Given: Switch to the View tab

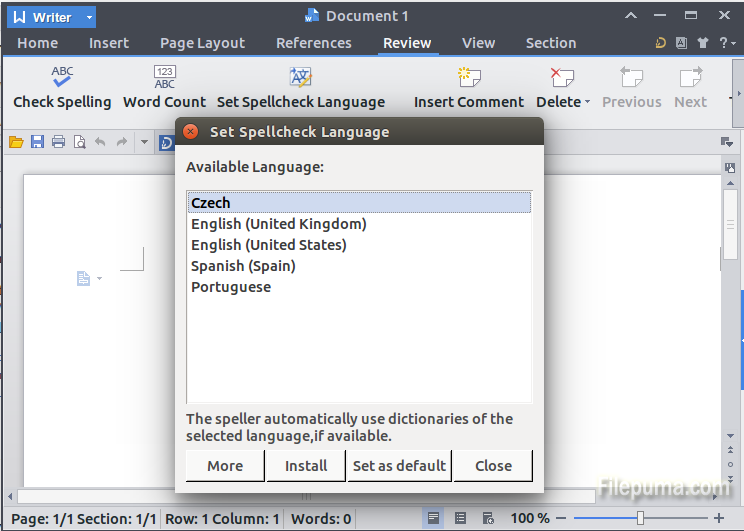Looking at the screenshot, I should click(x=478, y=43).
